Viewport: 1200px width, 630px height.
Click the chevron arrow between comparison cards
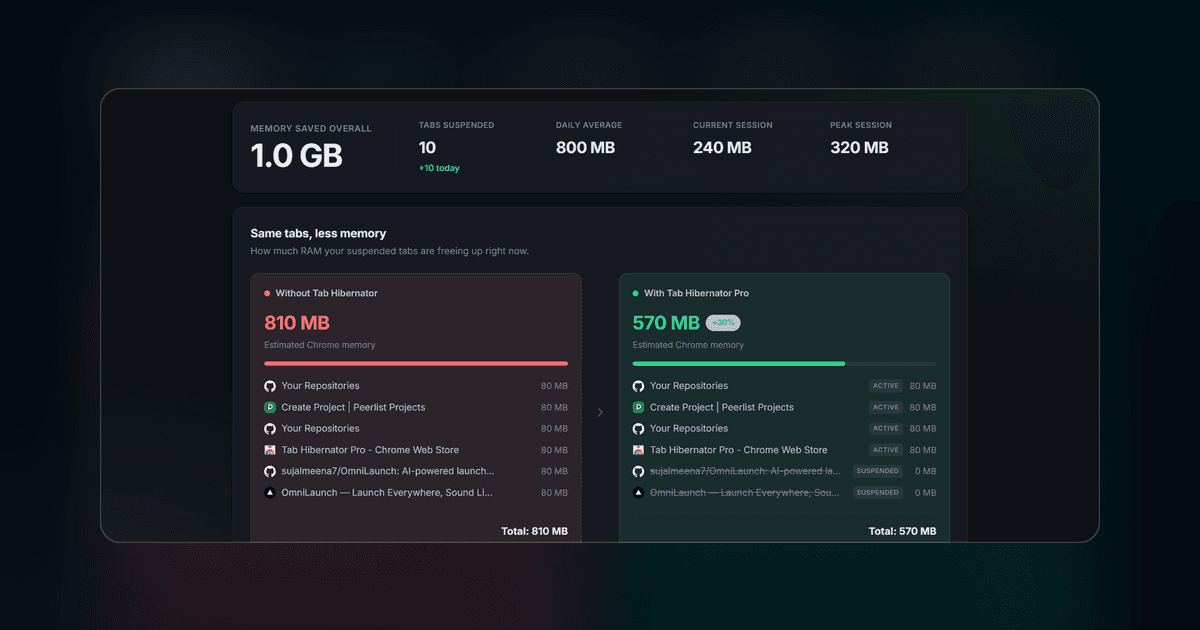click(600, 412)
